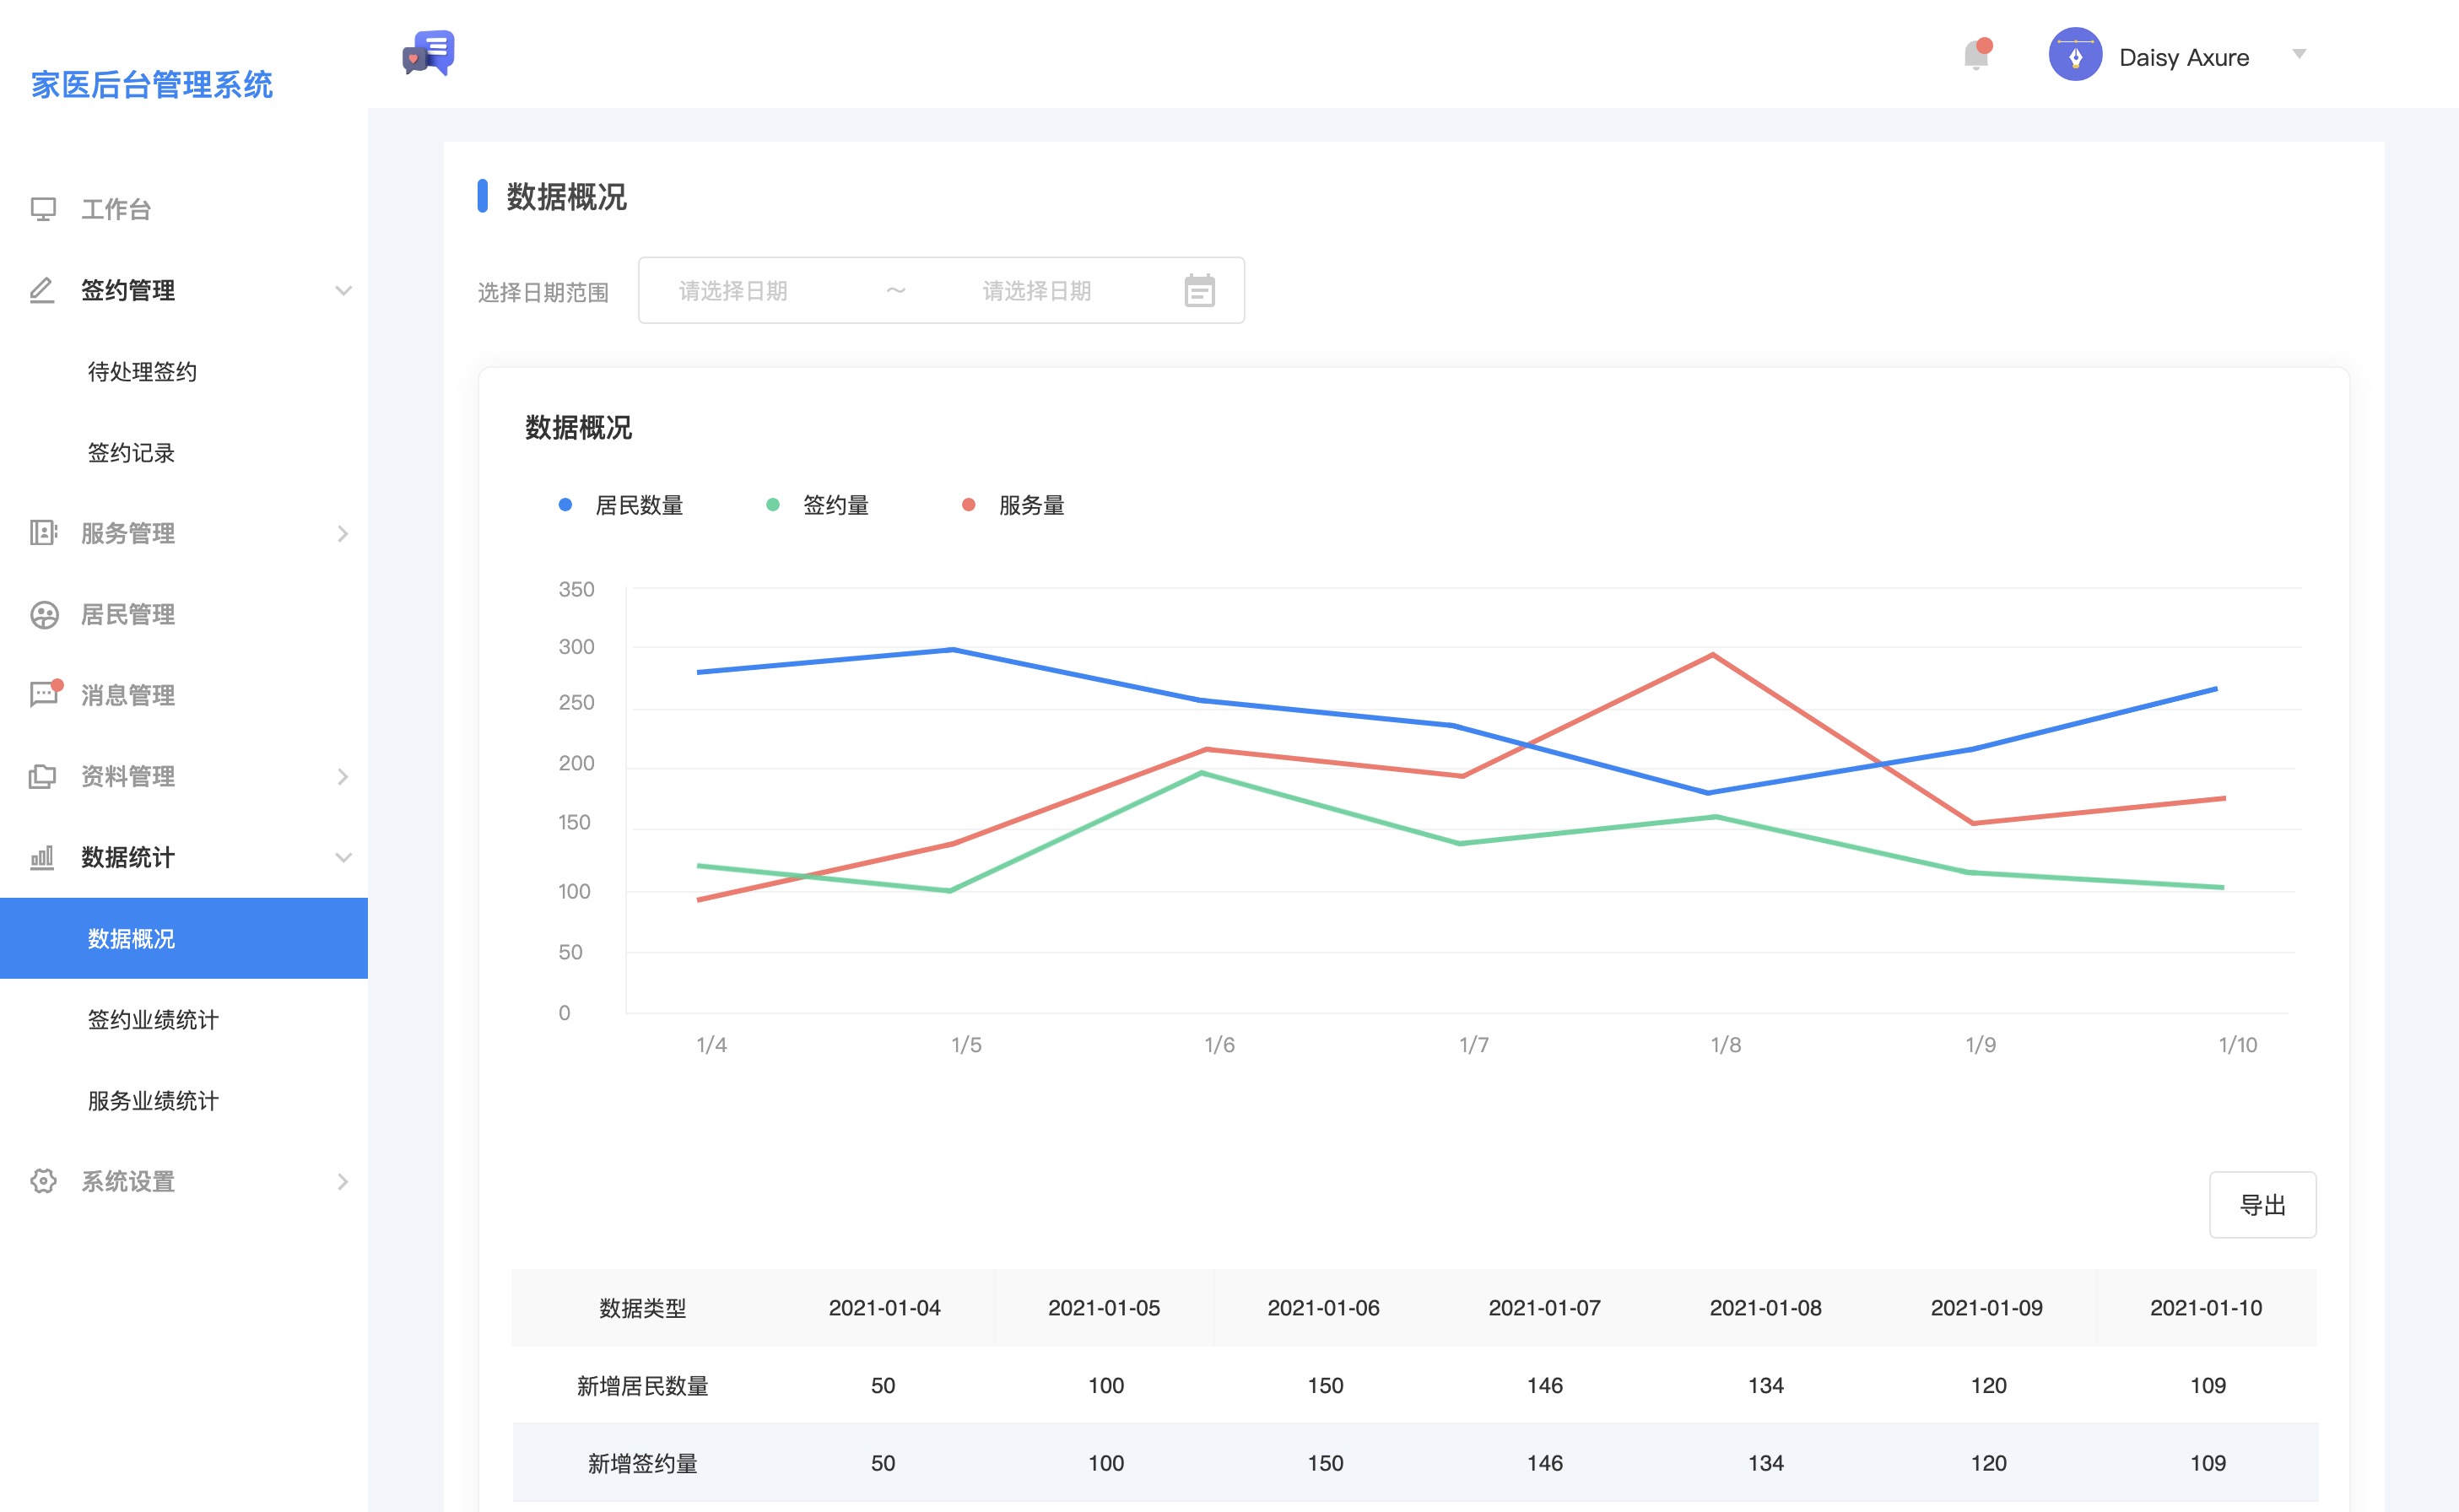2459x1512 pixels.
Task: Click the 资料管理 folder icon
Action: coord(43,776)
